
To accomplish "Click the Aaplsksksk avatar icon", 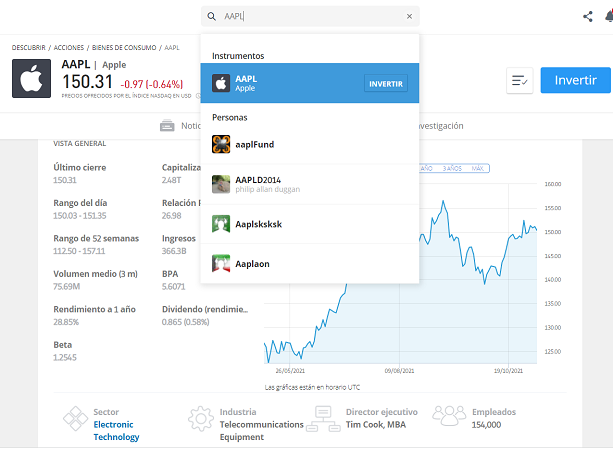I will (x=221, y=224).
